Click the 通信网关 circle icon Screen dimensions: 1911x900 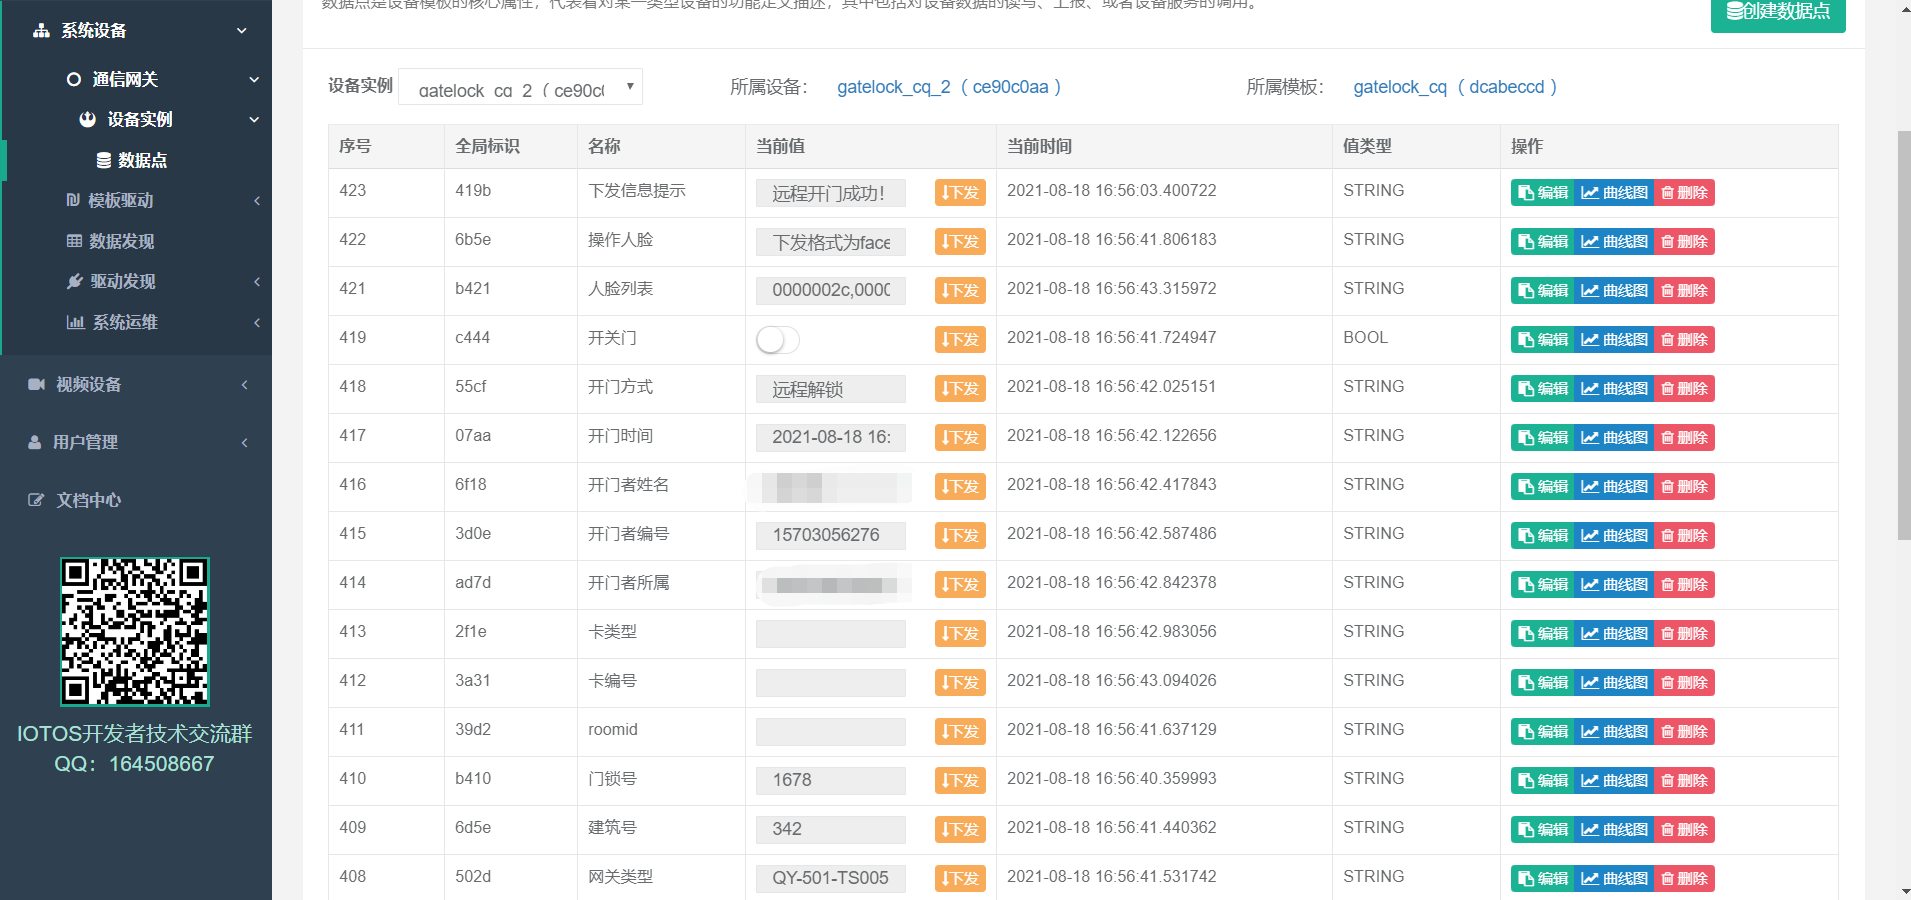[74, 79]
